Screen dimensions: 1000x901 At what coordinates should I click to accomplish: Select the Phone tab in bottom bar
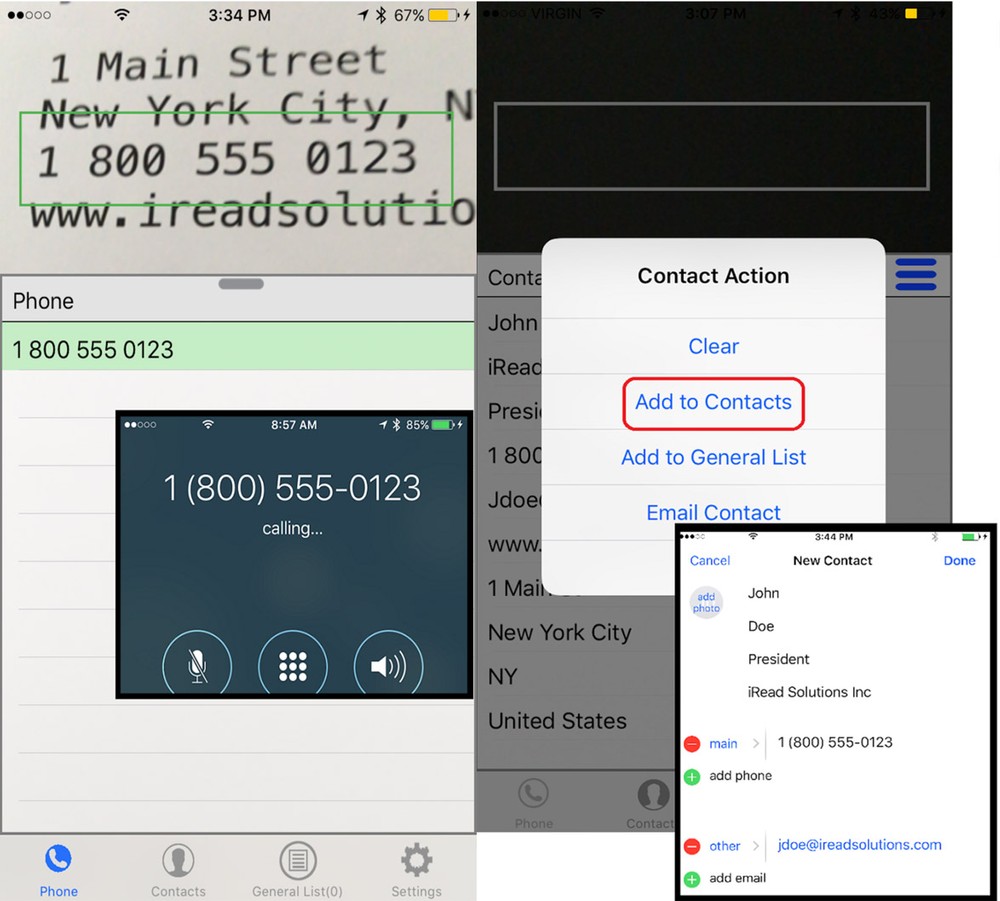tap(59, 868)
